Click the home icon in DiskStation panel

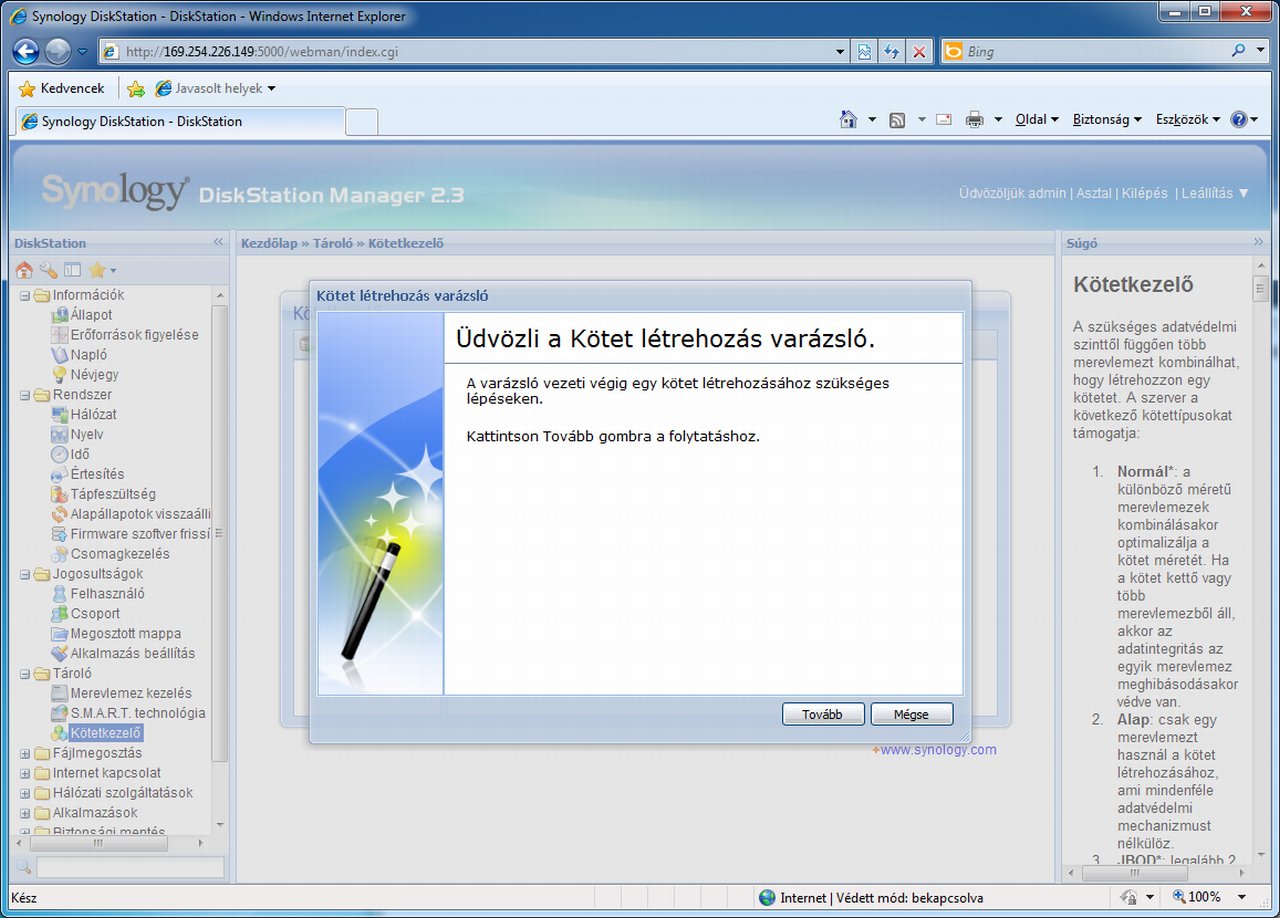tap(24, 270)
